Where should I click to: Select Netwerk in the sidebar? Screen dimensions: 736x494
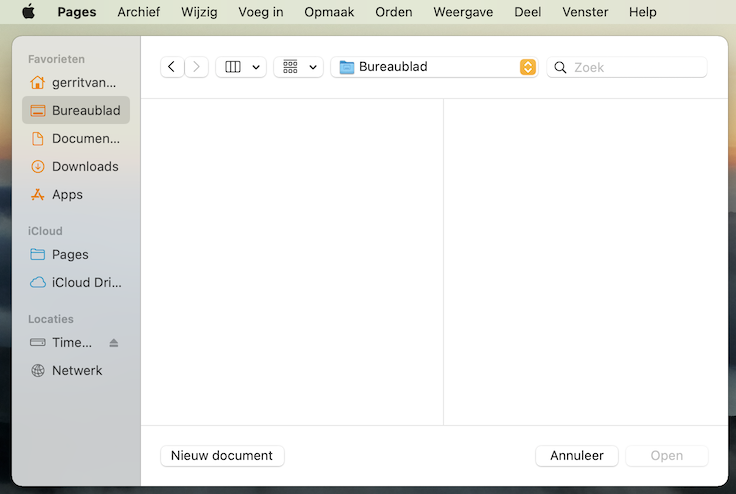pyautogui.click(x=76, y=370)
